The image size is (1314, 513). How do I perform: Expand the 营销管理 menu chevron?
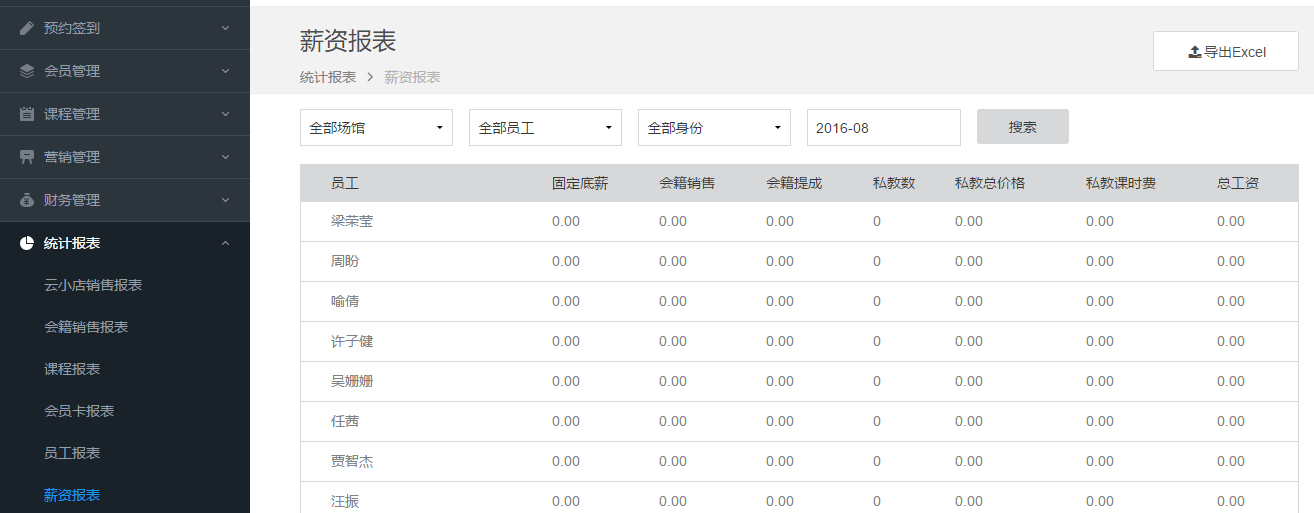coord(226,157)
